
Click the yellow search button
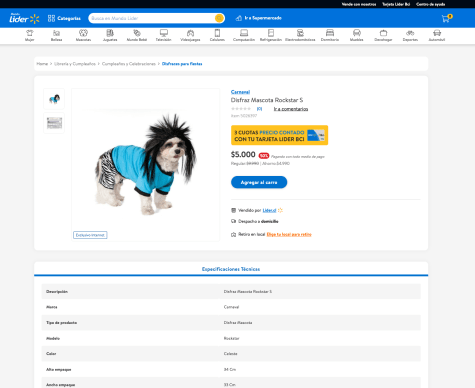pyautogui.click(x=219, y=18)
